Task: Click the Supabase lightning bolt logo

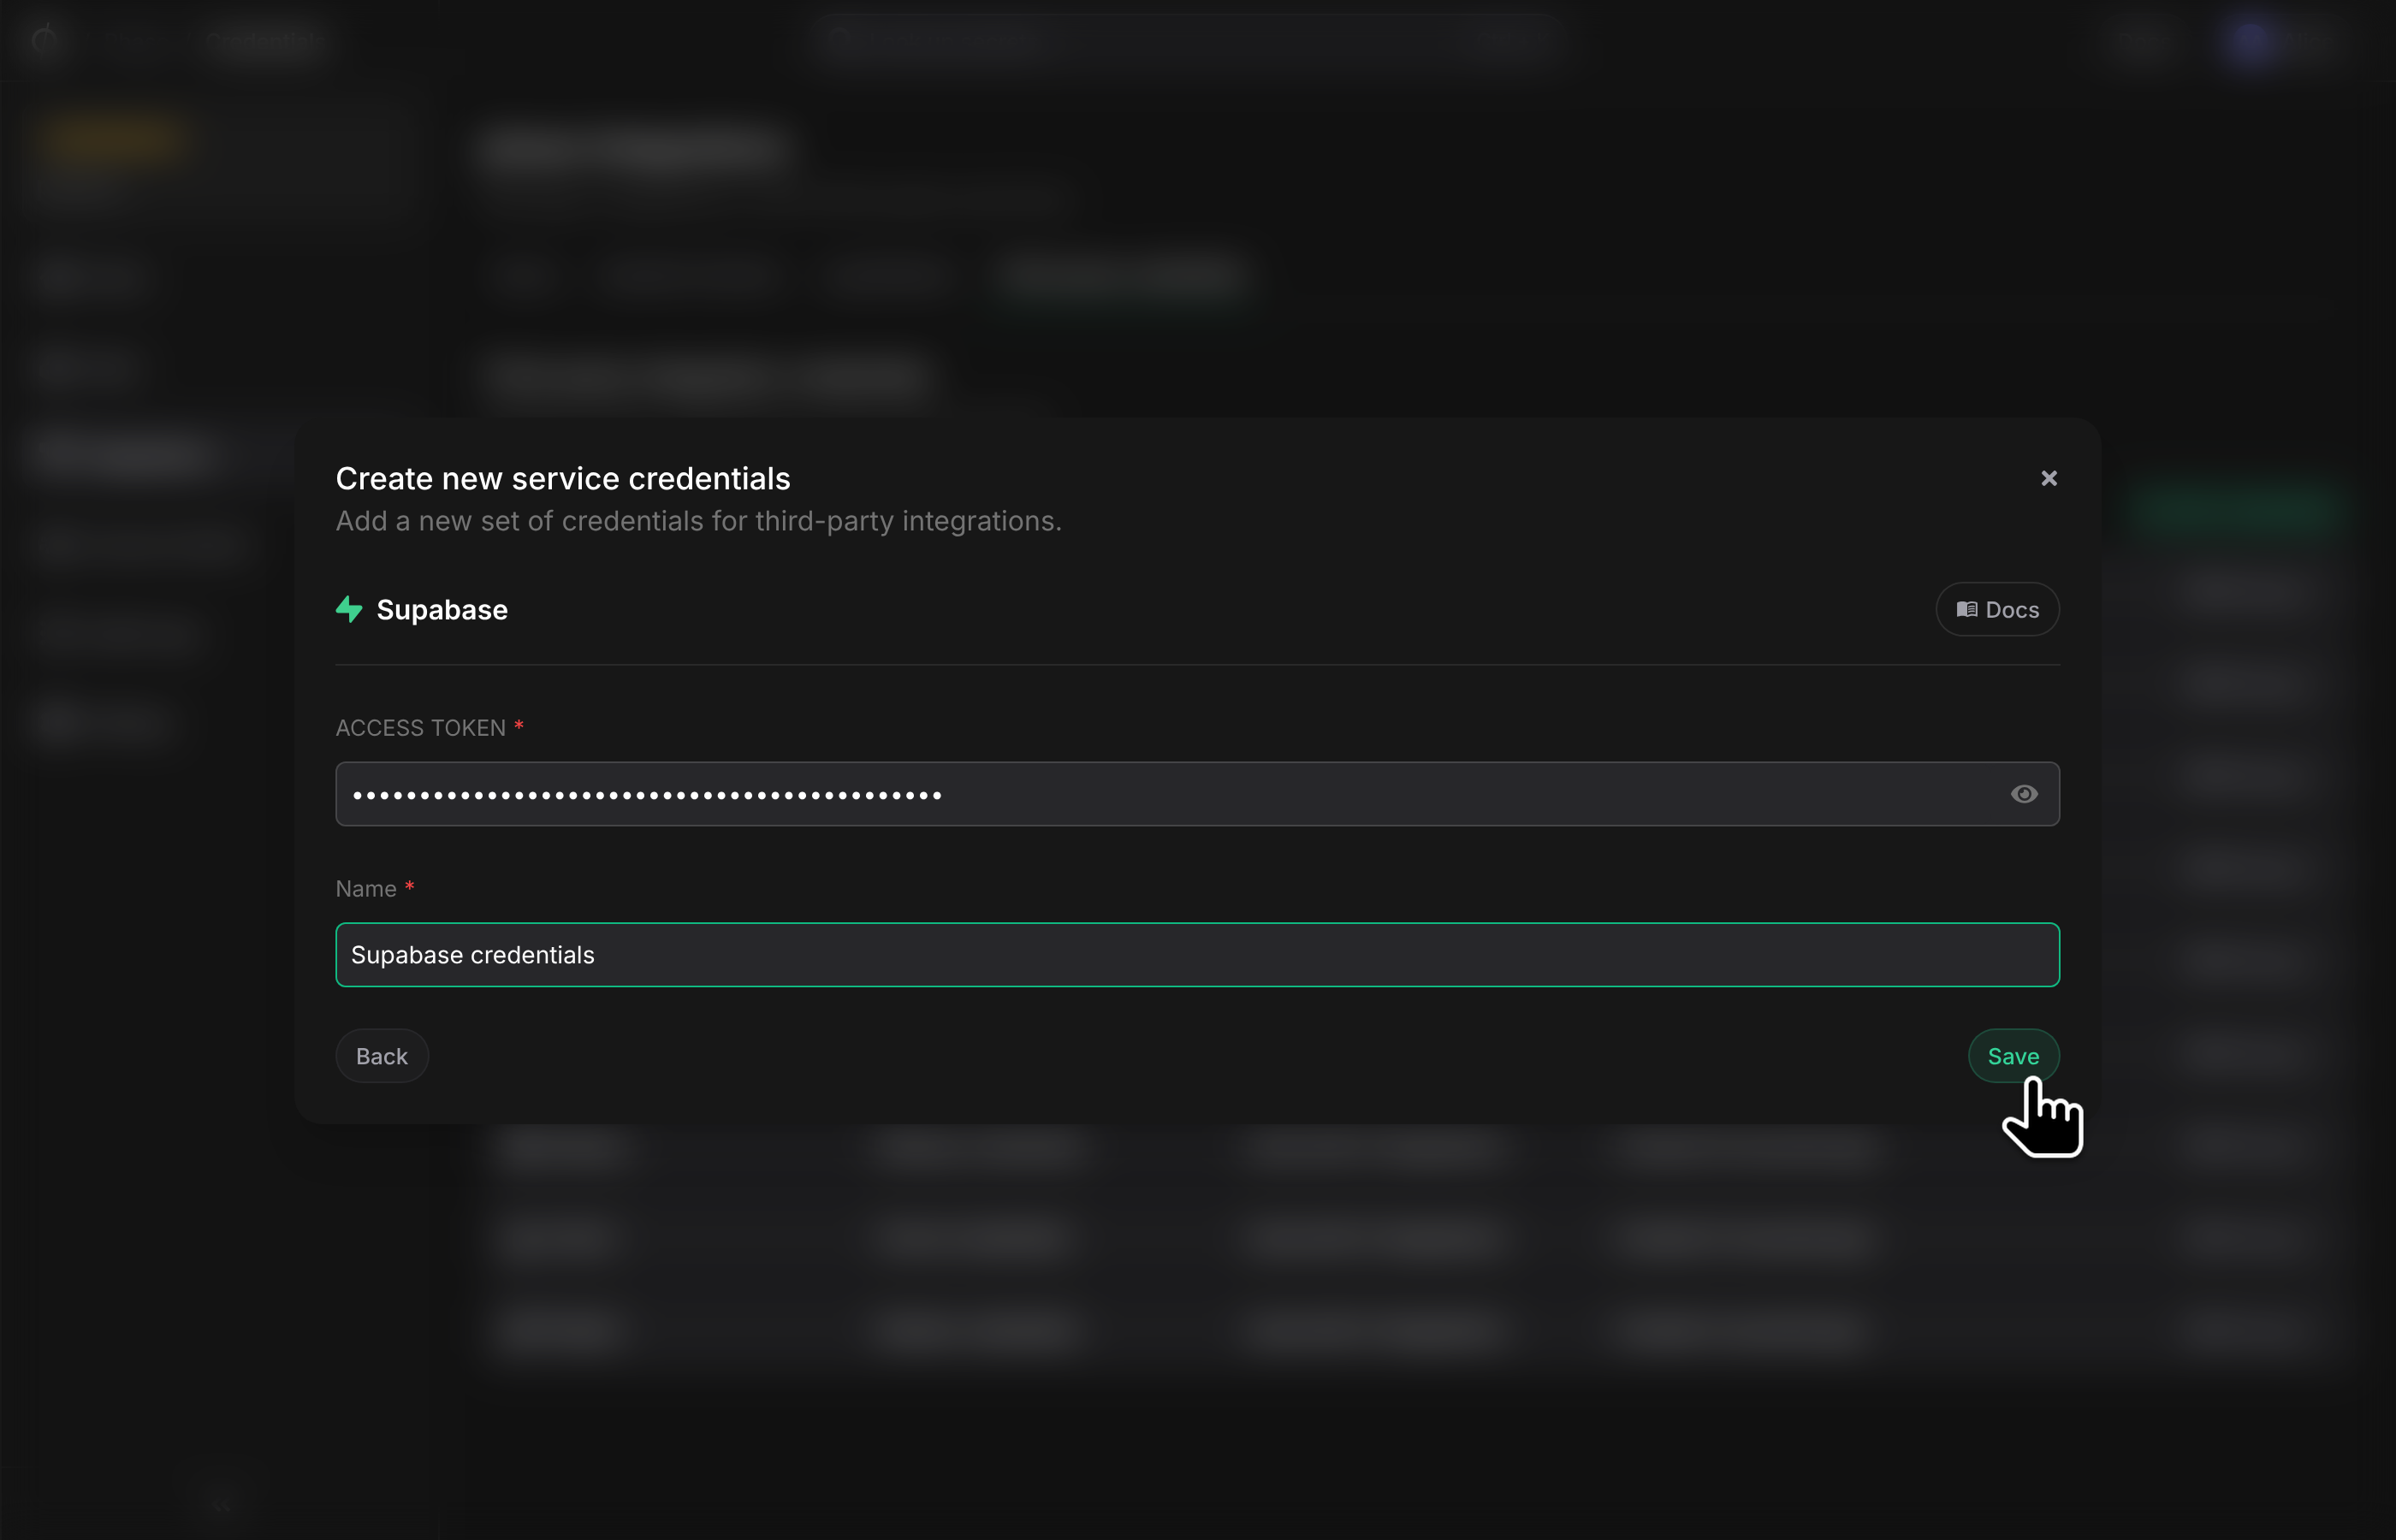Action: (x=349, y=610)
